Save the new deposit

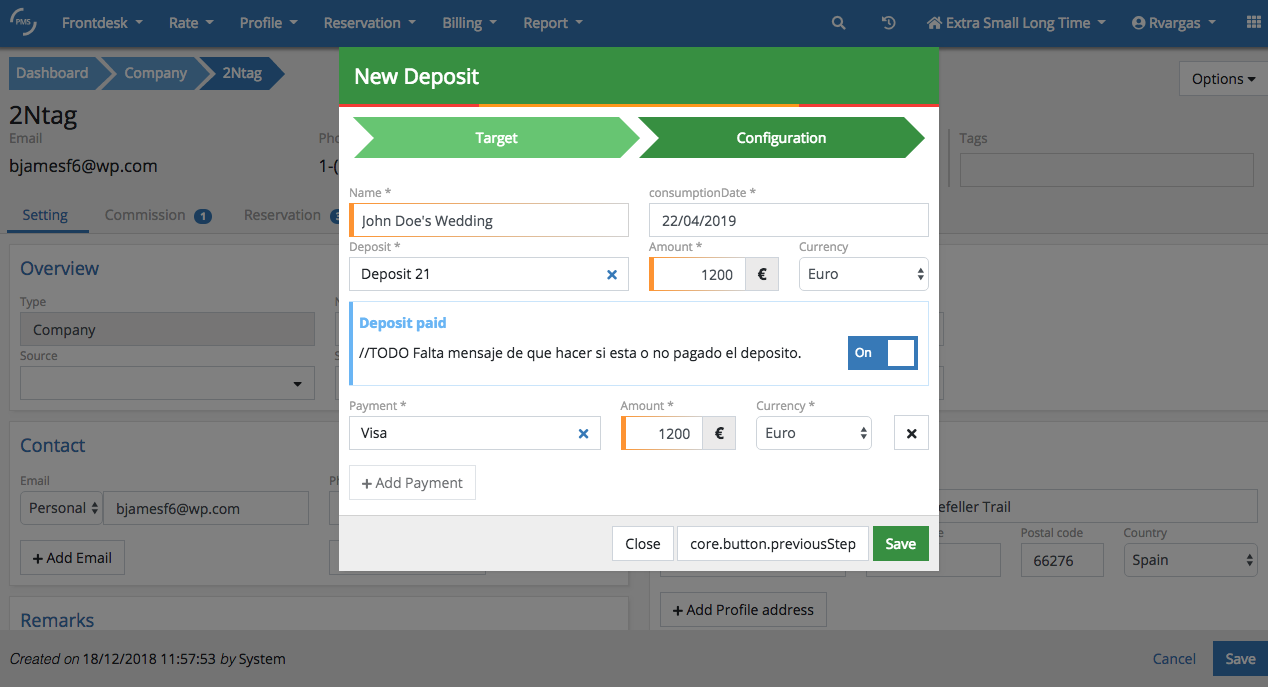[x=900, y=544]
